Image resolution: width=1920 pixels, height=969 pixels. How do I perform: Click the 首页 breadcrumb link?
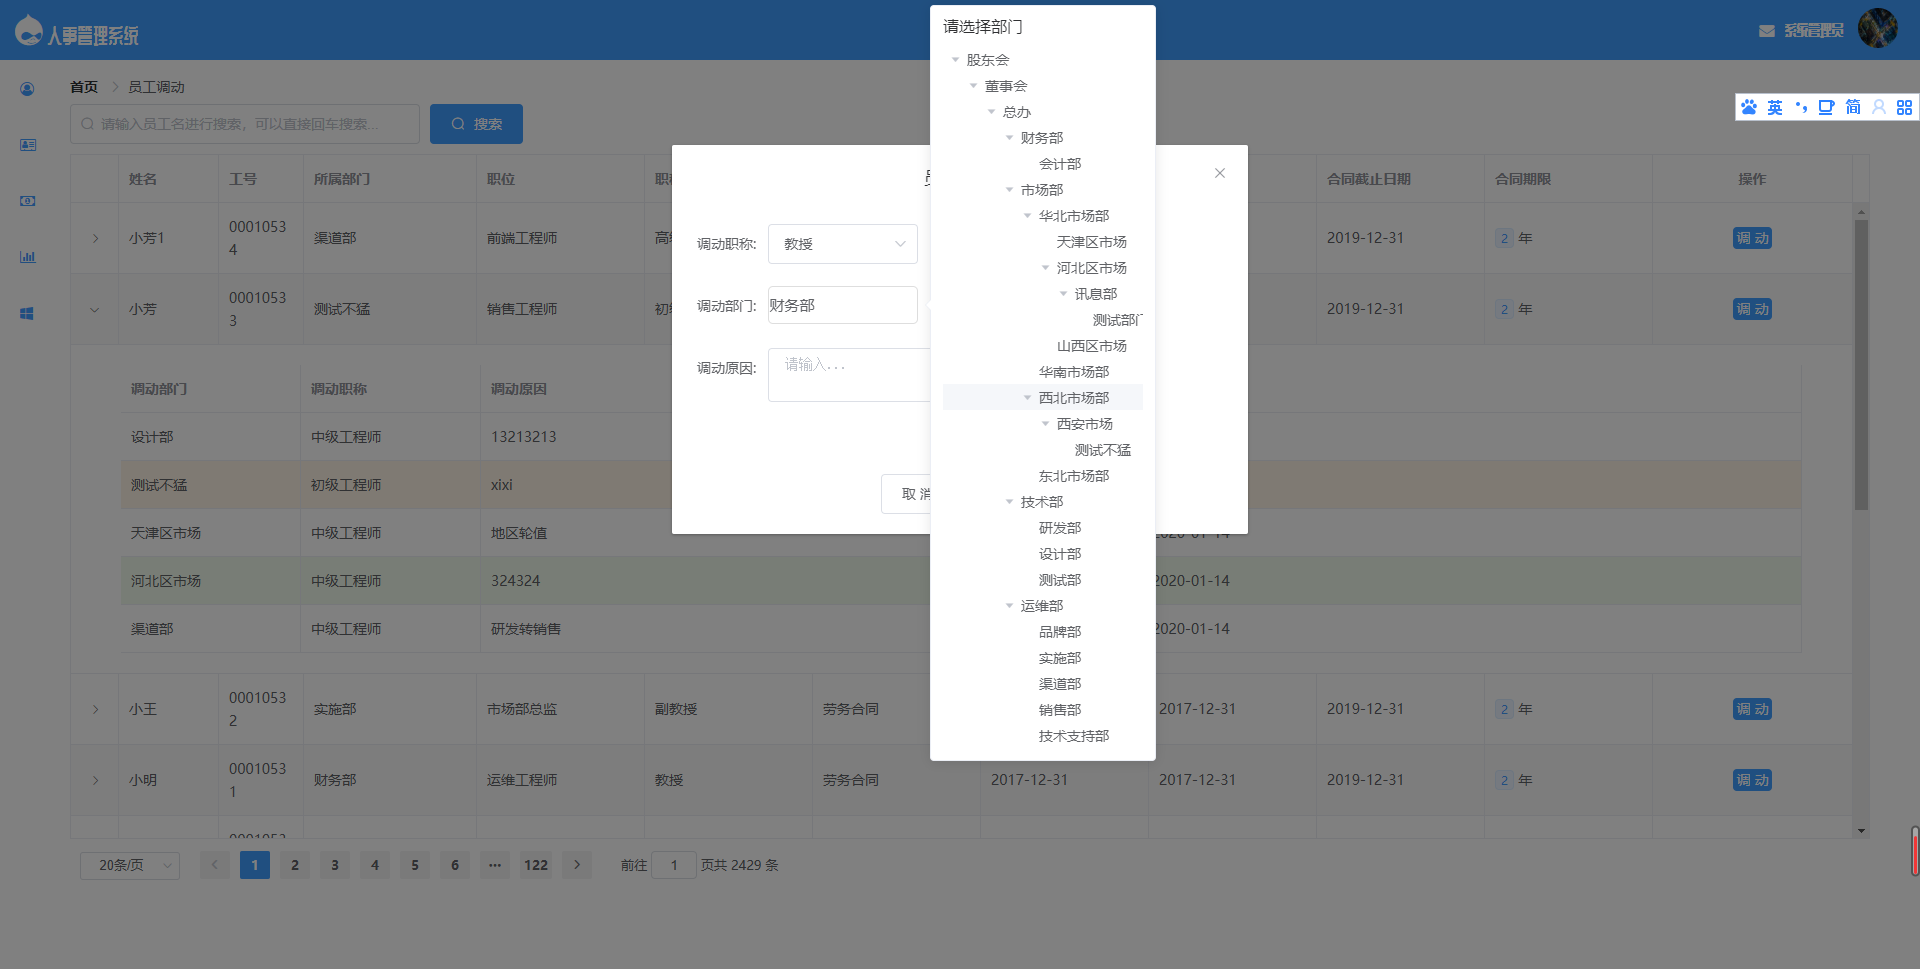(x=83, y=87)
